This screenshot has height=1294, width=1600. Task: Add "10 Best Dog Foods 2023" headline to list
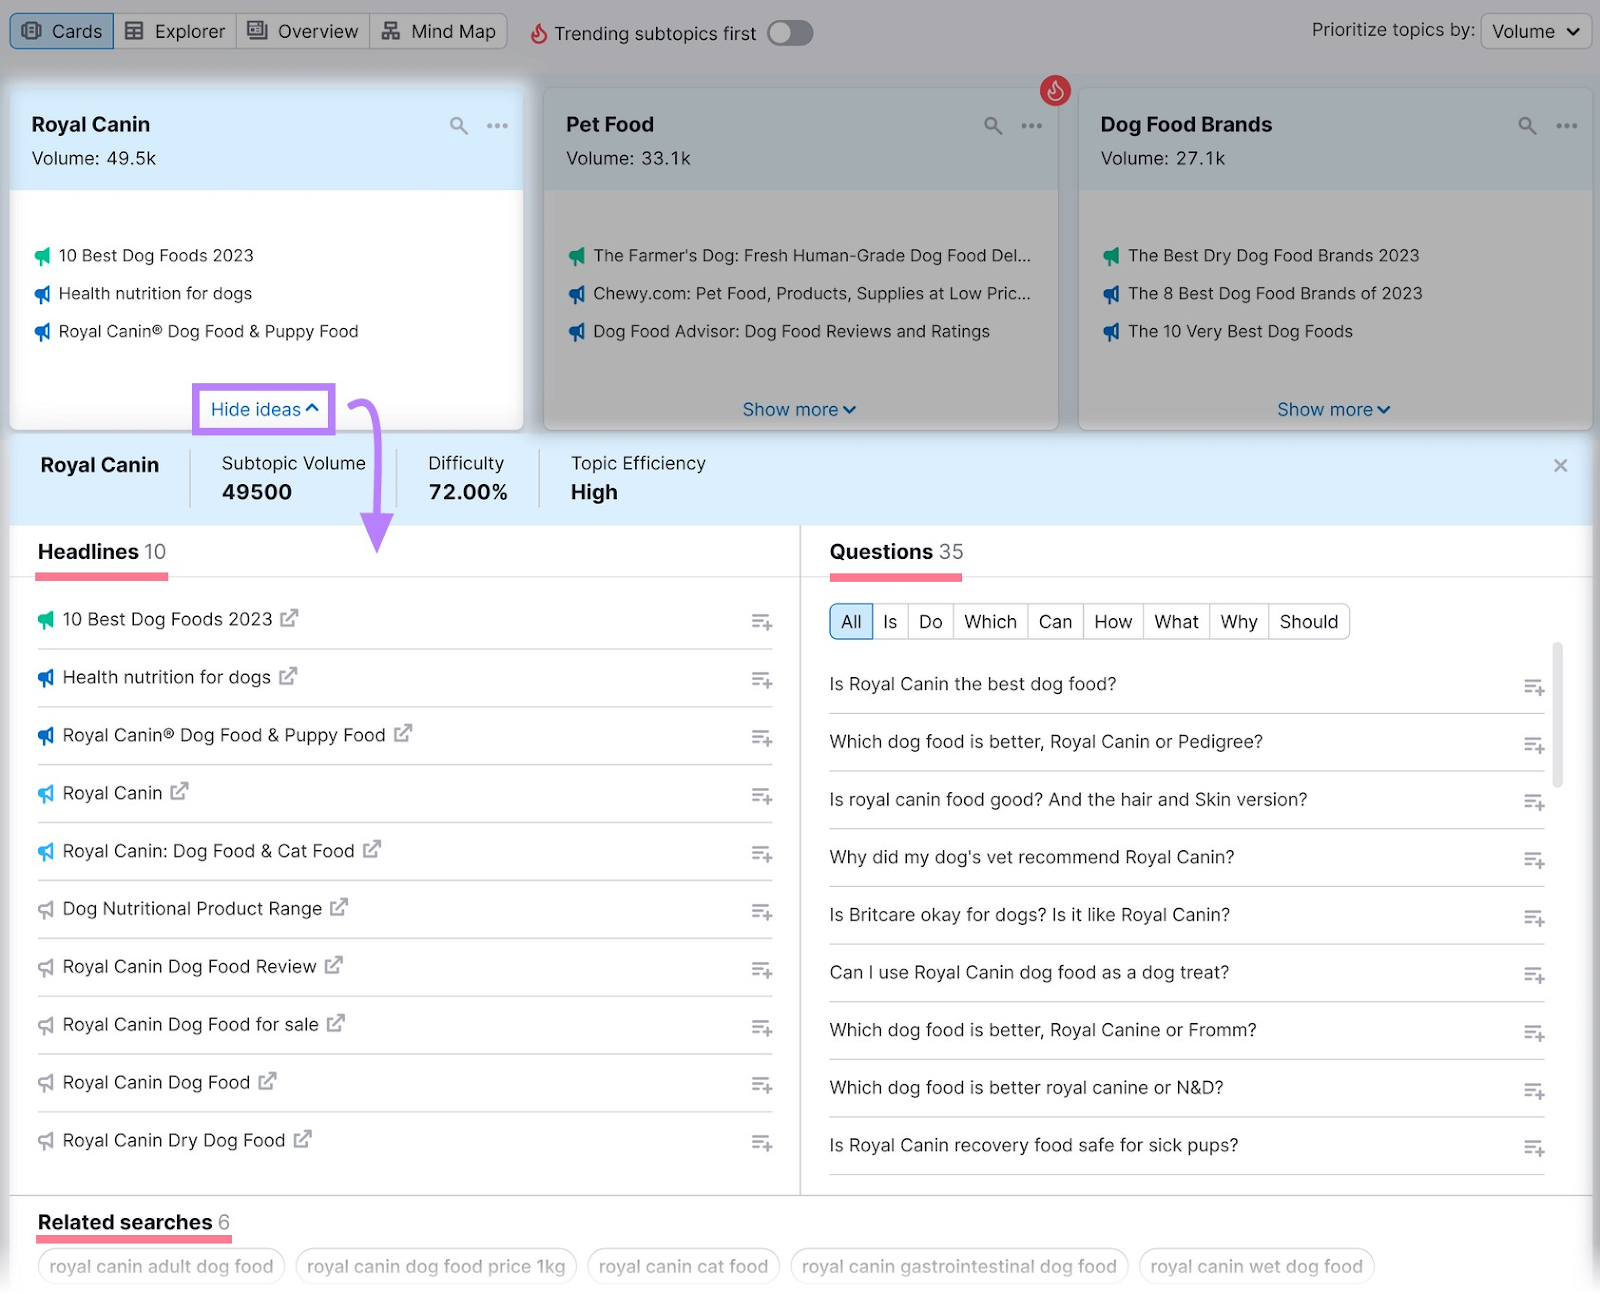click(x=761, y=621)
